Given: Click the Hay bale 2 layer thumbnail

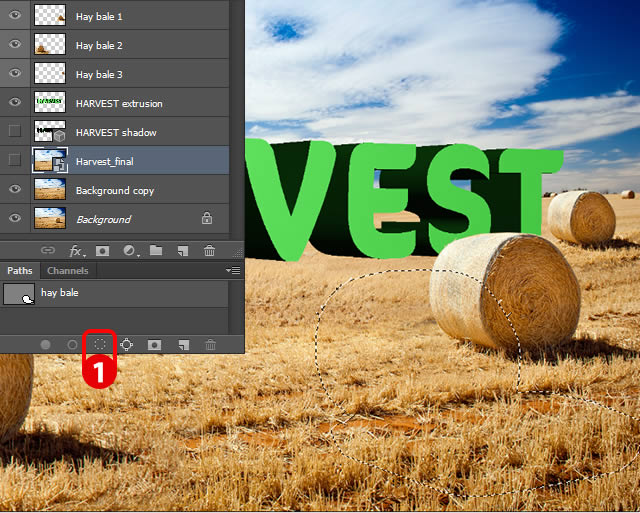Looking at the screenshot, I should (50, 44).
